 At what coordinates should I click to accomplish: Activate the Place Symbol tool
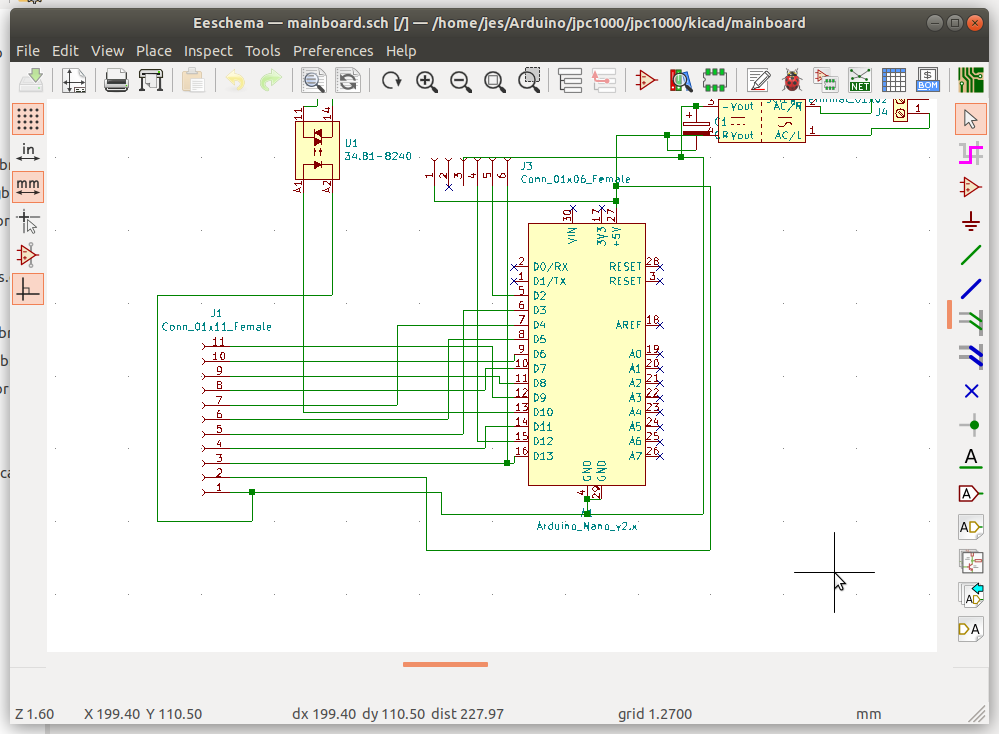(x=970, y=186)
